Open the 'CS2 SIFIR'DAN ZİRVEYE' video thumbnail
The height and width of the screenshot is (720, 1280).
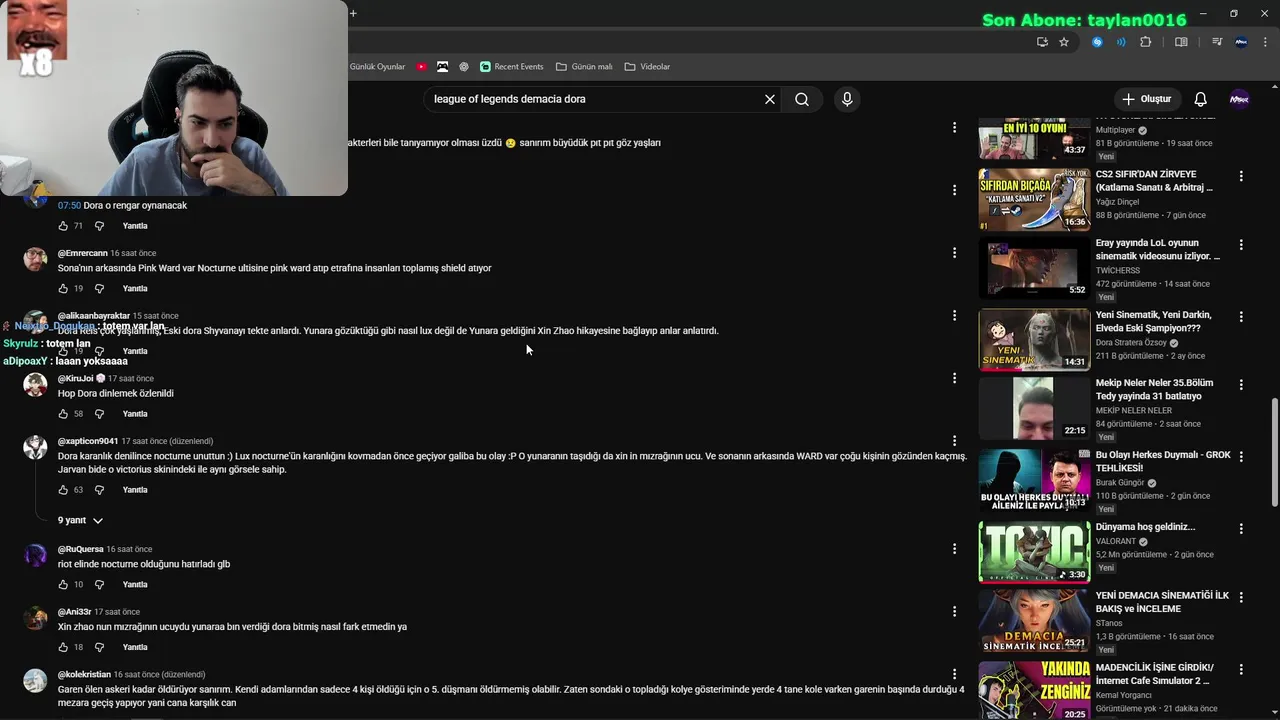1034,199
